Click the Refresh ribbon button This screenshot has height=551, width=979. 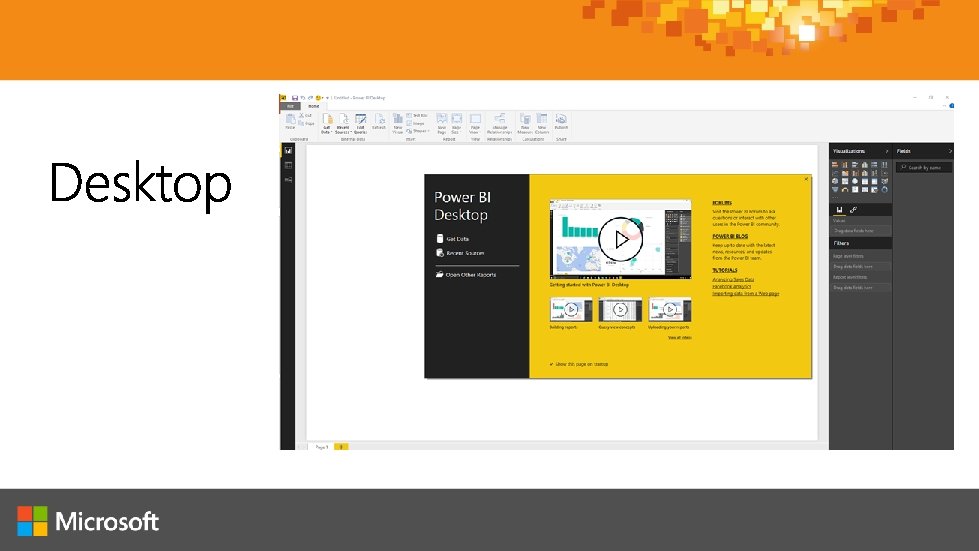[378, 122]
